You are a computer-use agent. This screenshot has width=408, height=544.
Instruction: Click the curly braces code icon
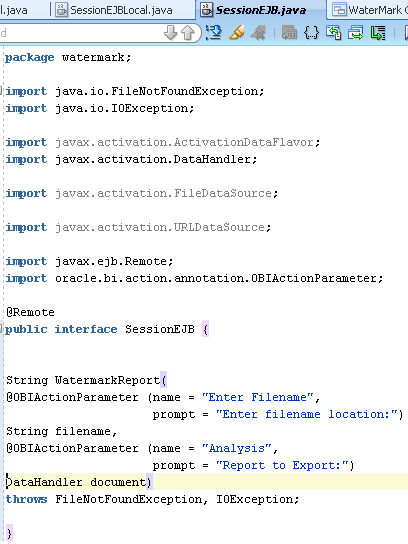tap(311, 33)
